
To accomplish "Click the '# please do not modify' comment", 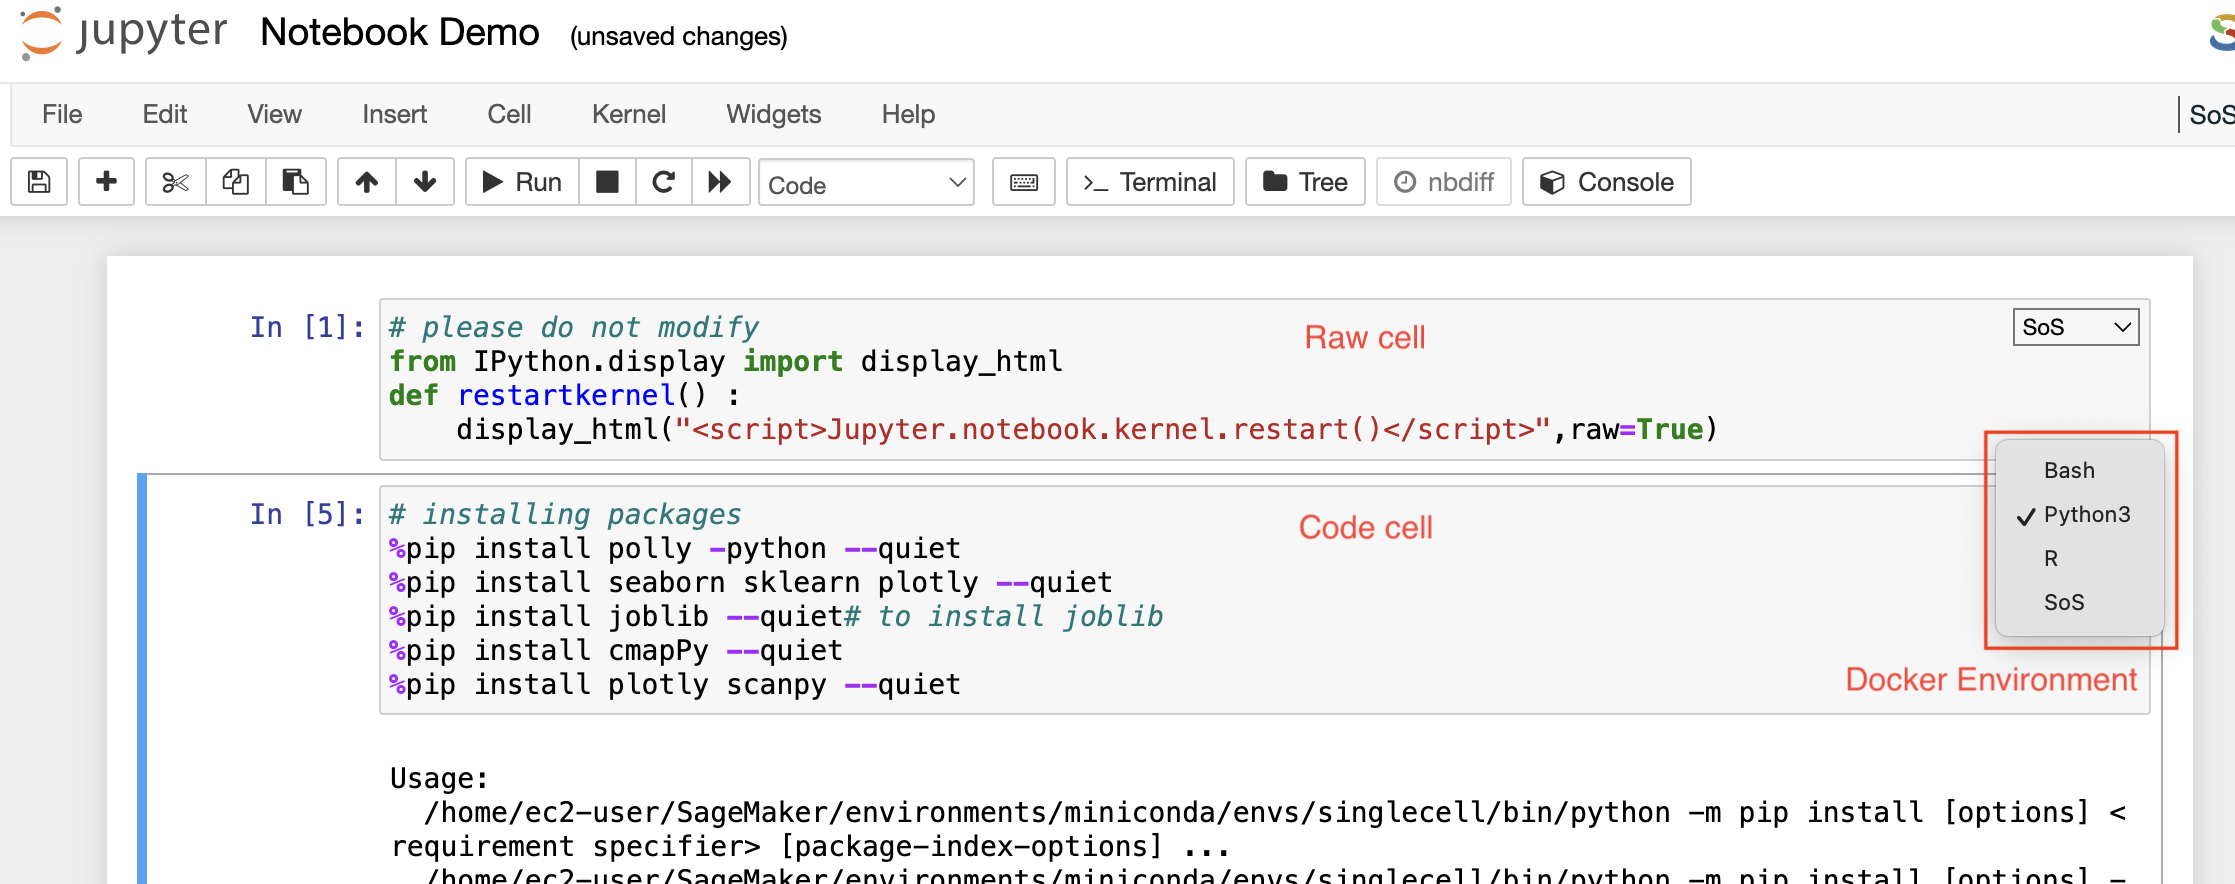I will (574, 327).
